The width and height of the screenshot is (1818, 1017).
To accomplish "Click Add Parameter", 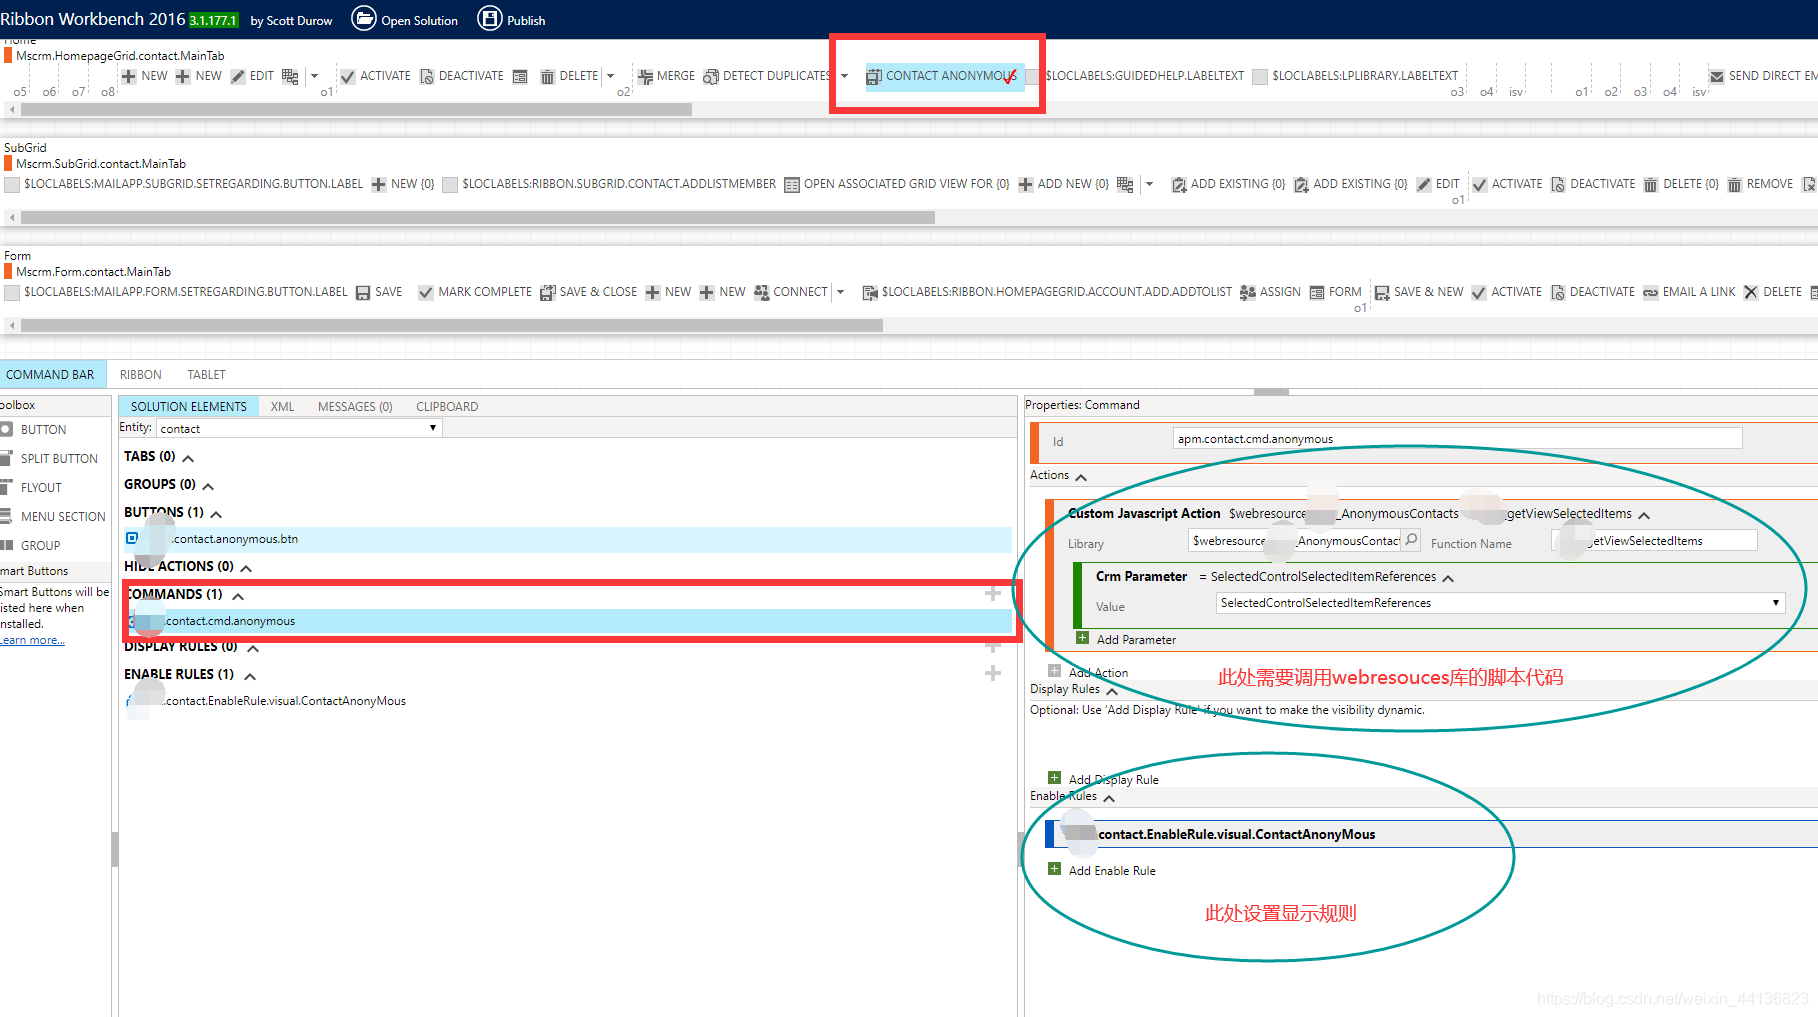I will pos(1126,639).
